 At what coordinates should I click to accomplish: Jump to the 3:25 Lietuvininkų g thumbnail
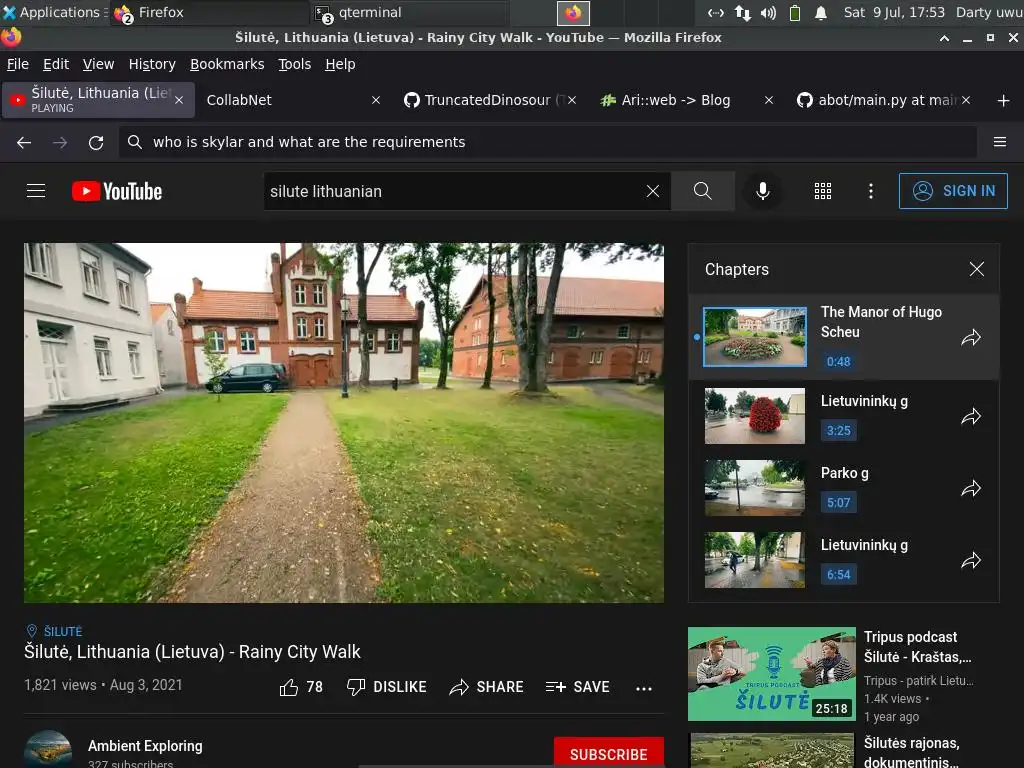tap(755, 416)
